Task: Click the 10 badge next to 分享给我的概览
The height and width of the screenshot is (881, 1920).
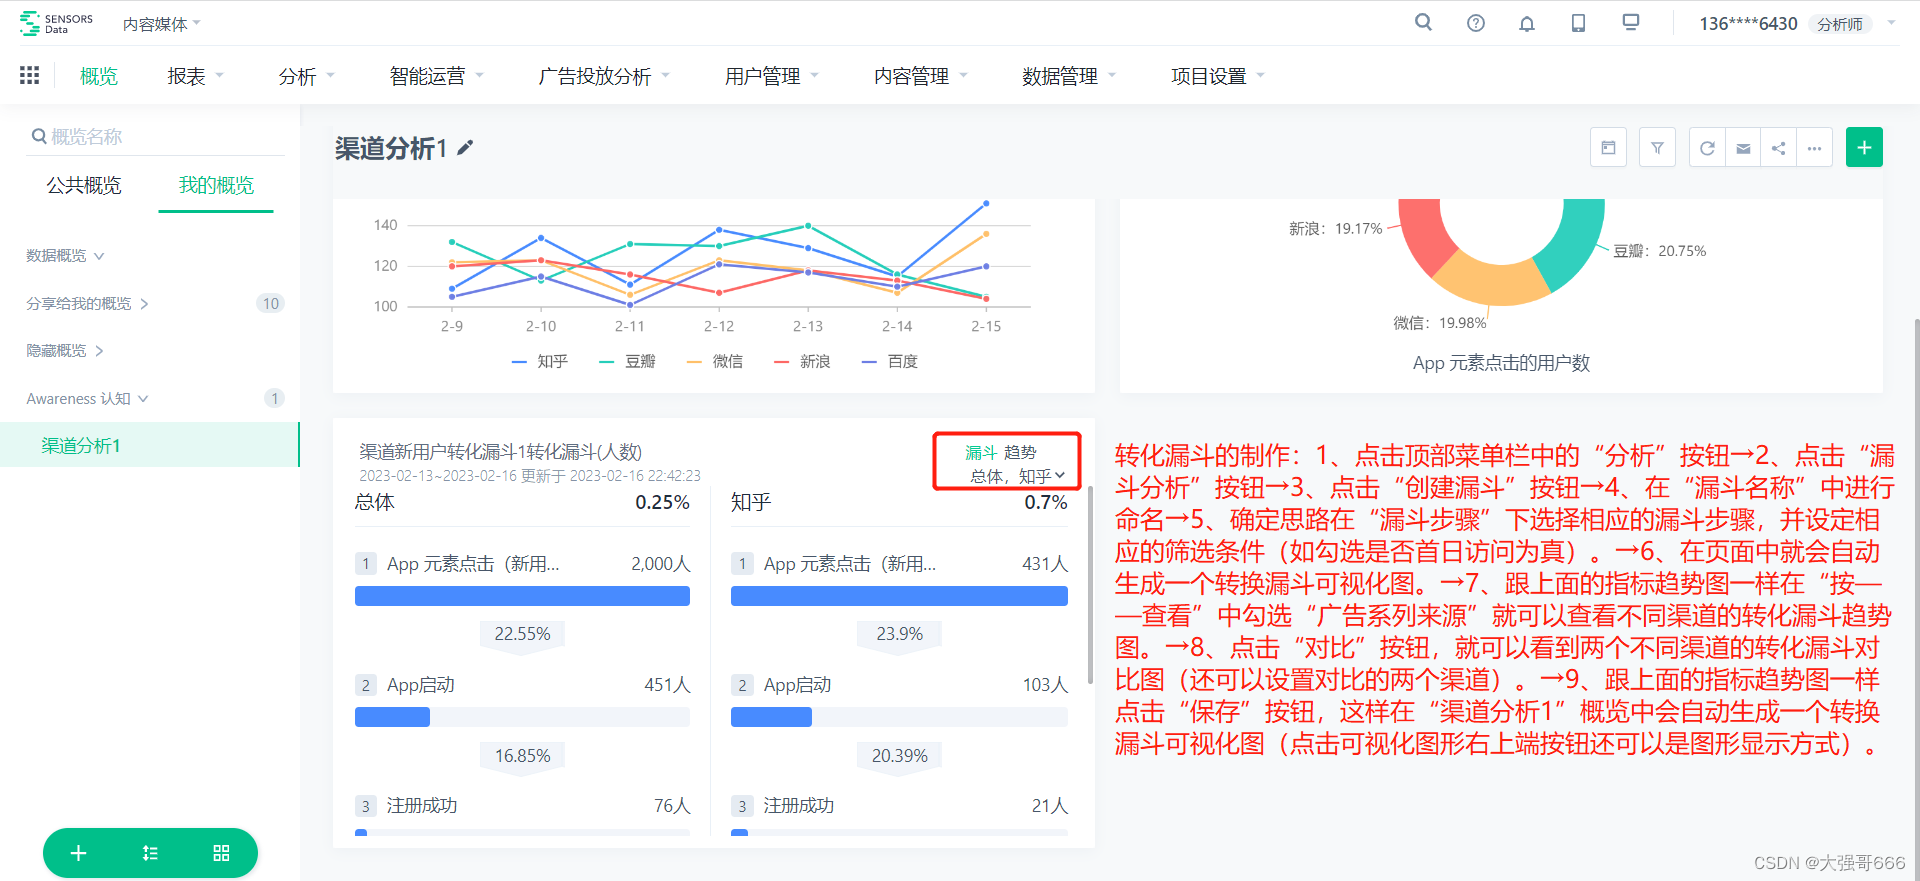Action: click(271, 303)
